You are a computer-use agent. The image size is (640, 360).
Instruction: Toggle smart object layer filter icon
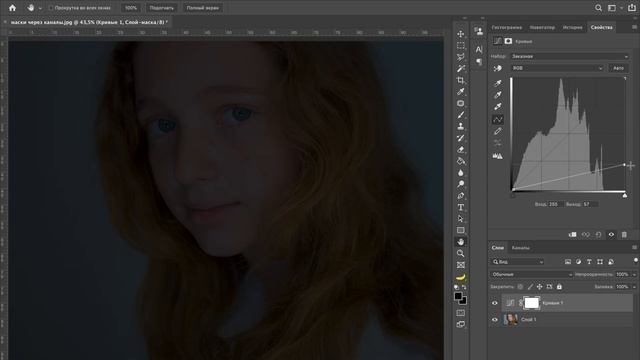coord(611,262)
